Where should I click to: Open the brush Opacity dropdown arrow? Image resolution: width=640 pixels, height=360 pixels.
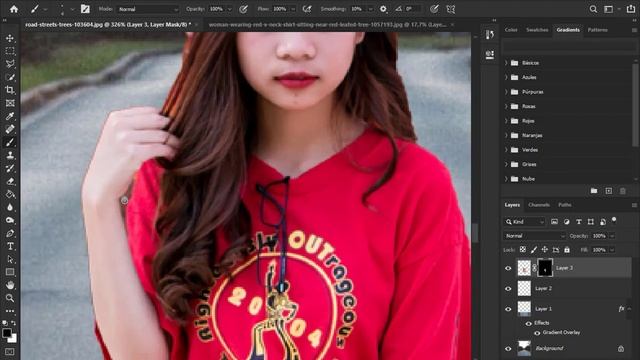pyautogui.click(x=229, y=9)
